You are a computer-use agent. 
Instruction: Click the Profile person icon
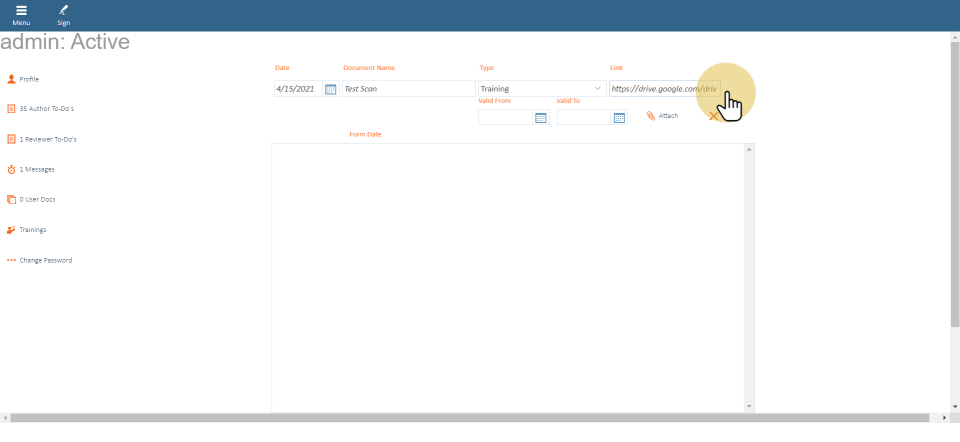tap(12, 79)
